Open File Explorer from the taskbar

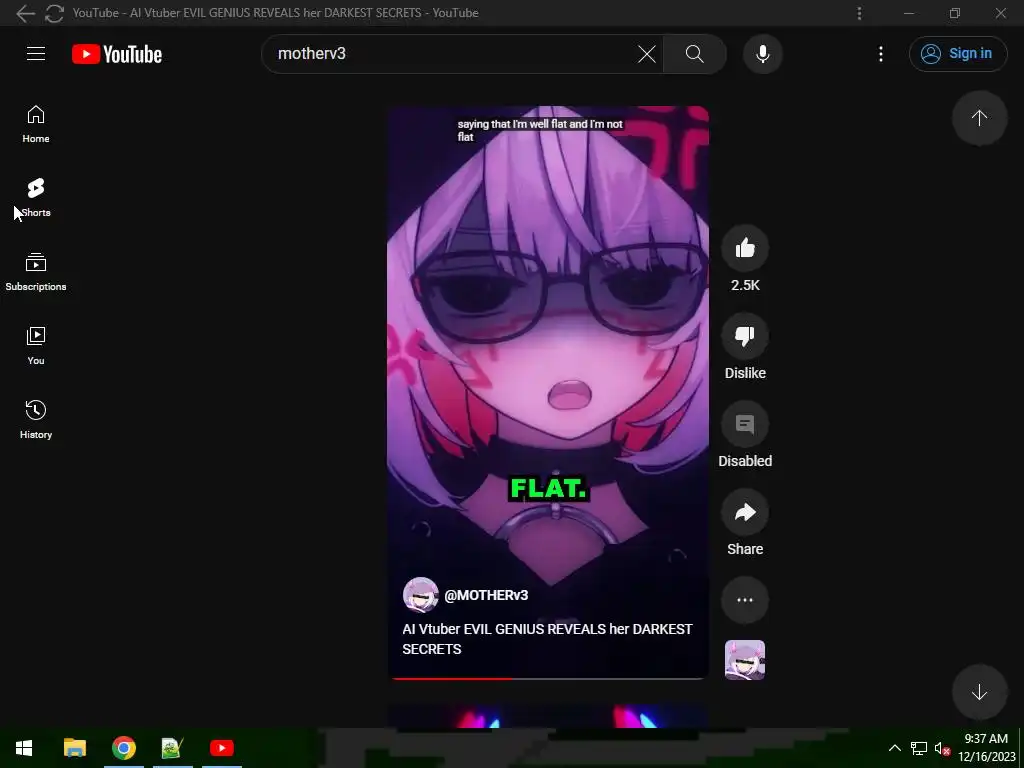pyautogui.click(x=74, y=748)
